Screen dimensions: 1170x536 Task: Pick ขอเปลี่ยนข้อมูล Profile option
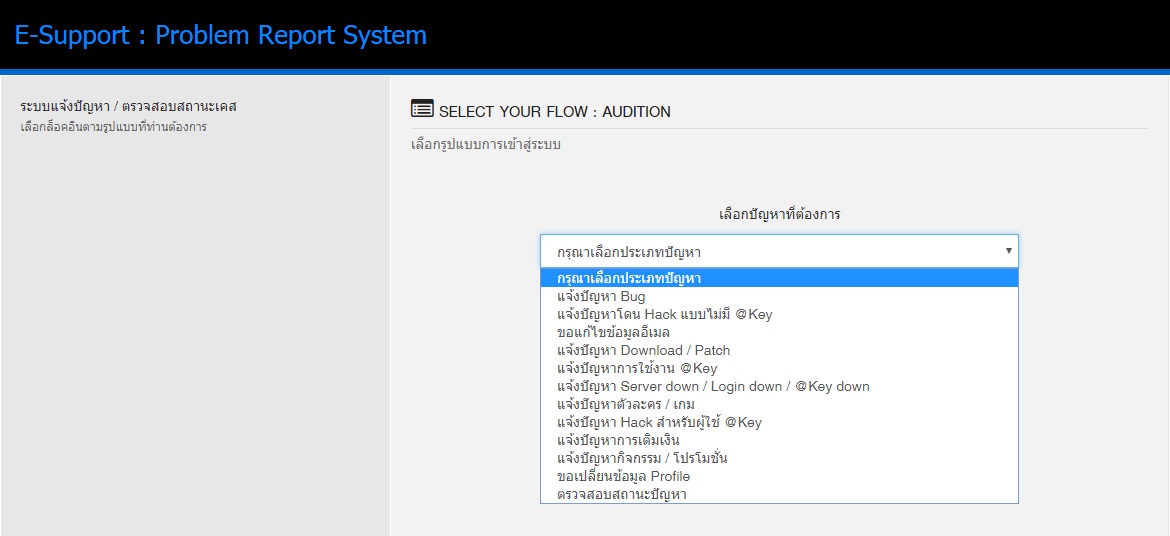pos(779,476)
